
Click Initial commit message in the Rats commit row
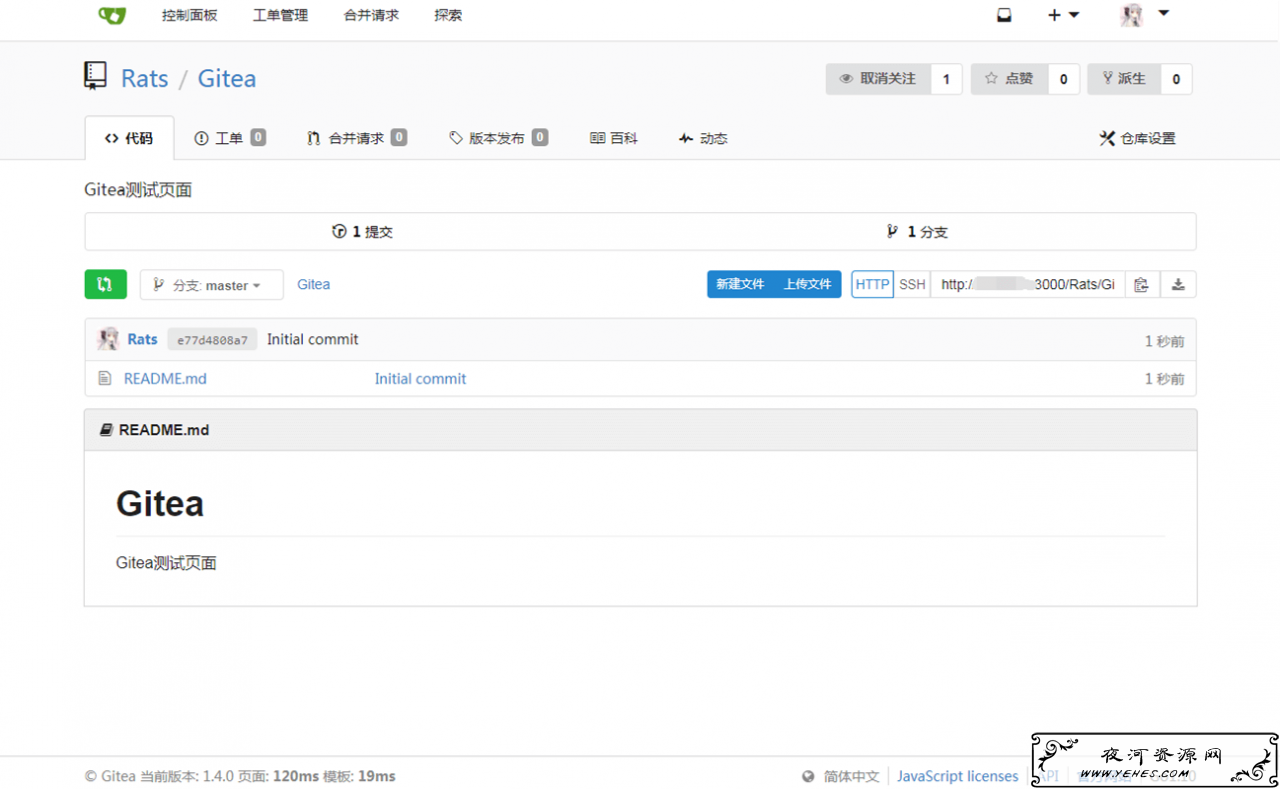click(312, 339)
